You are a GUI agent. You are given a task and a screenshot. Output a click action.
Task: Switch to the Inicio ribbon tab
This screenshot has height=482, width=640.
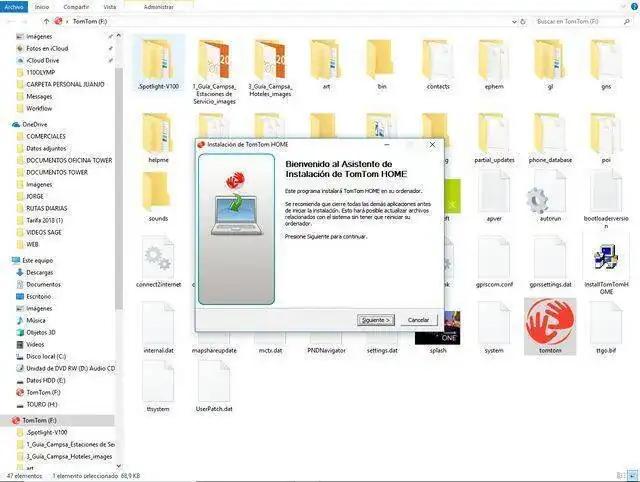click(x=42, y=7)
